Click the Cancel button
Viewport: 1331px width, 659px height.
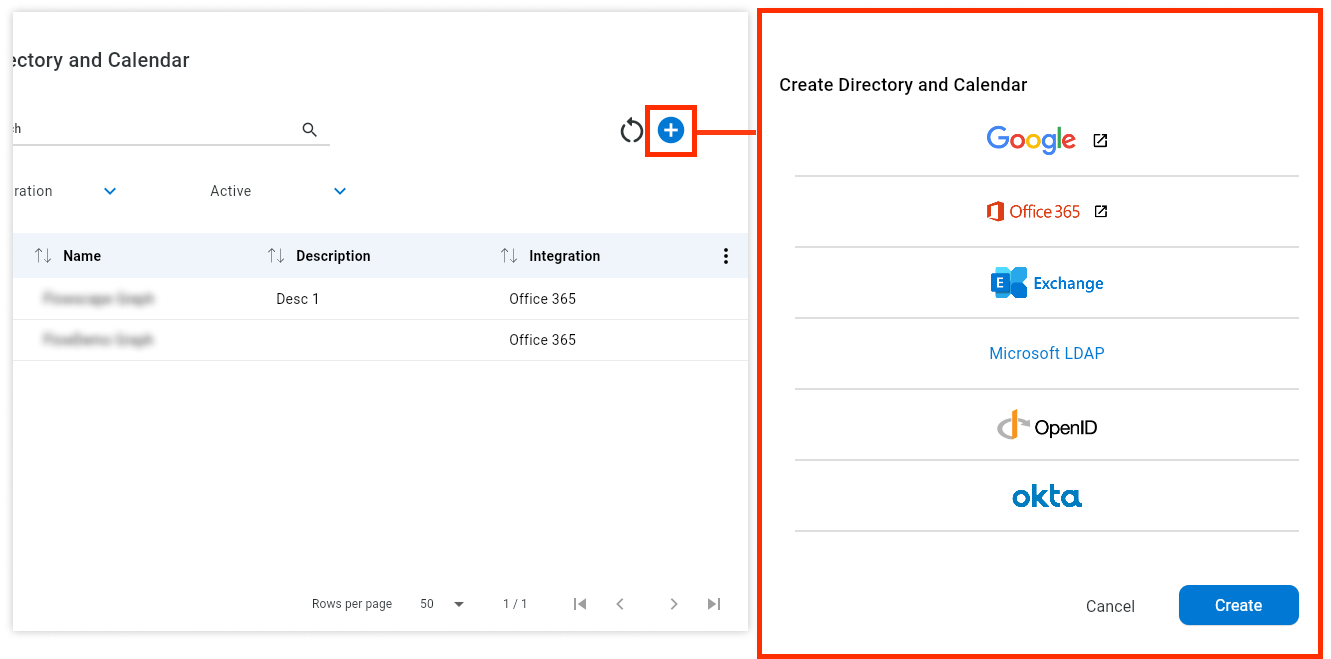[1110, 606]
